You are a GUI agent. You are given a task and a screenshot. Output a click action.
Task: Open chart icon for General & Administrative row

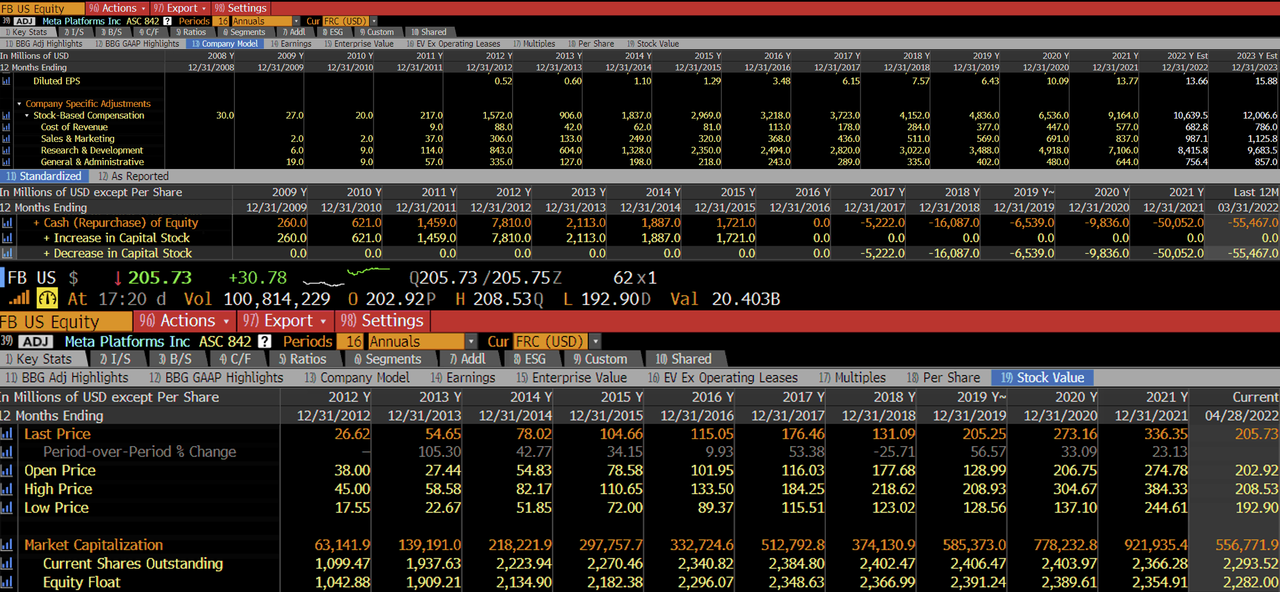pos(7,162)
